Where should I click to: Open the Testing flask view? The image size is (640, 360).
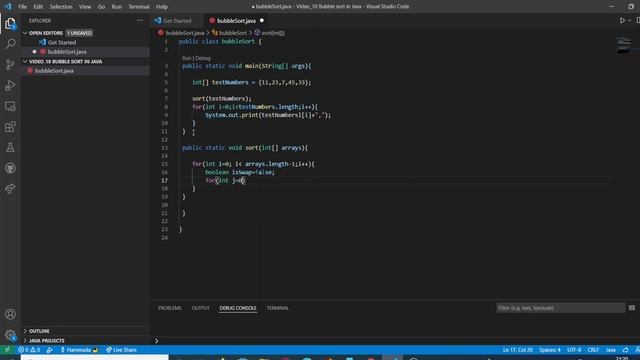pyautogui.click(x=10, y=147)
